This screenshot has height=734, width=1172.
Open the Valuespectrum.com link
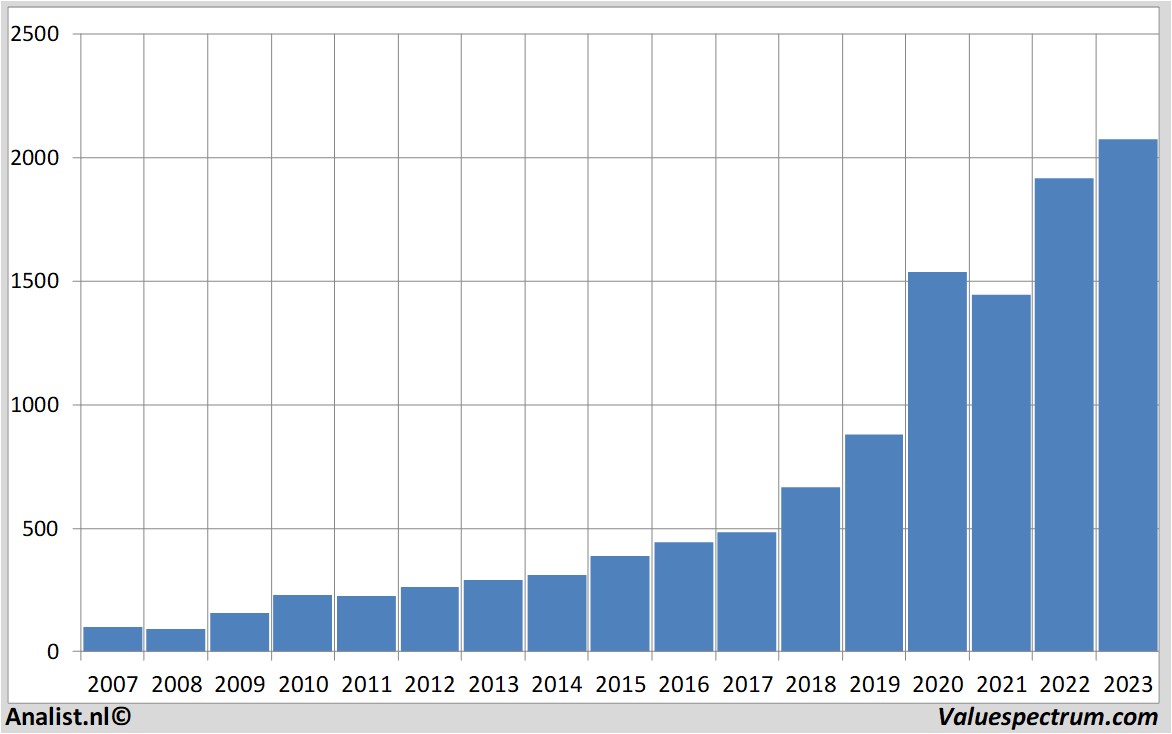(1048, 717)
